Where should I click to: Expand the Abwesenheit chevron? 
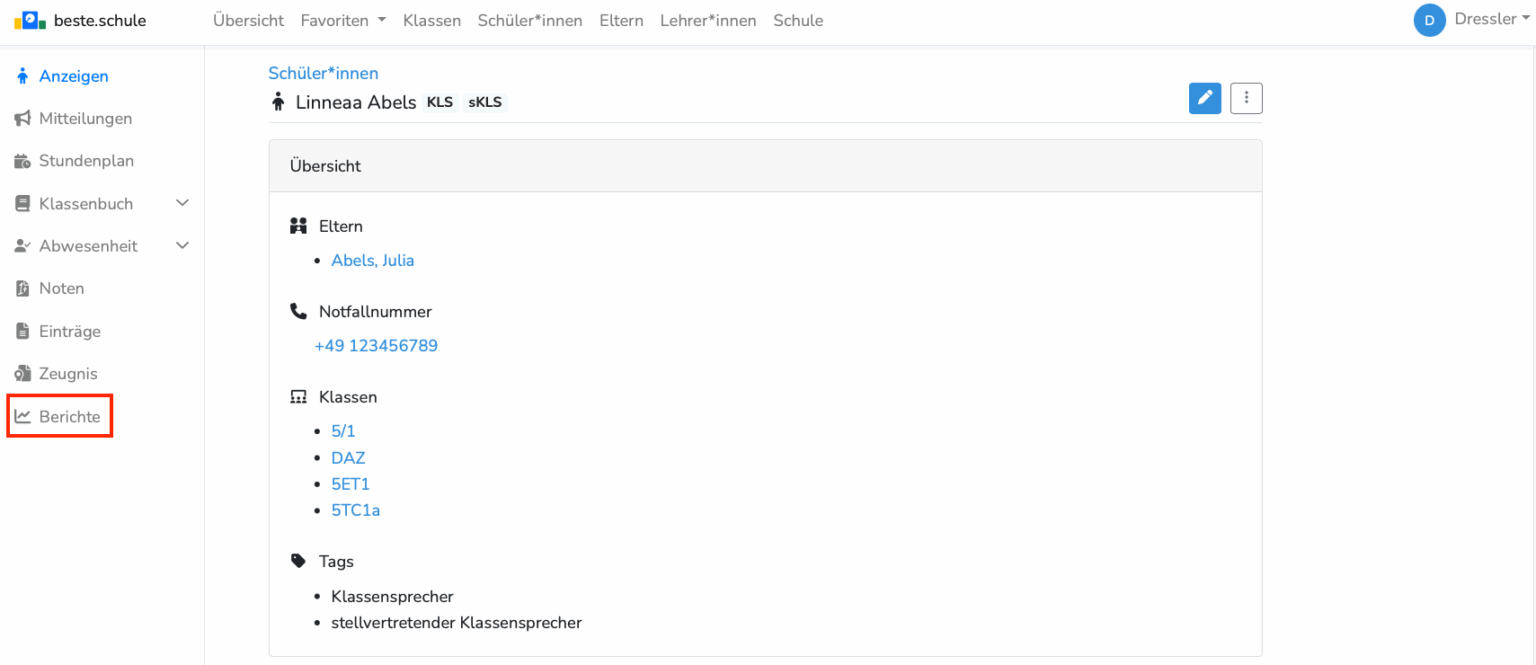[x=182, y=246]
